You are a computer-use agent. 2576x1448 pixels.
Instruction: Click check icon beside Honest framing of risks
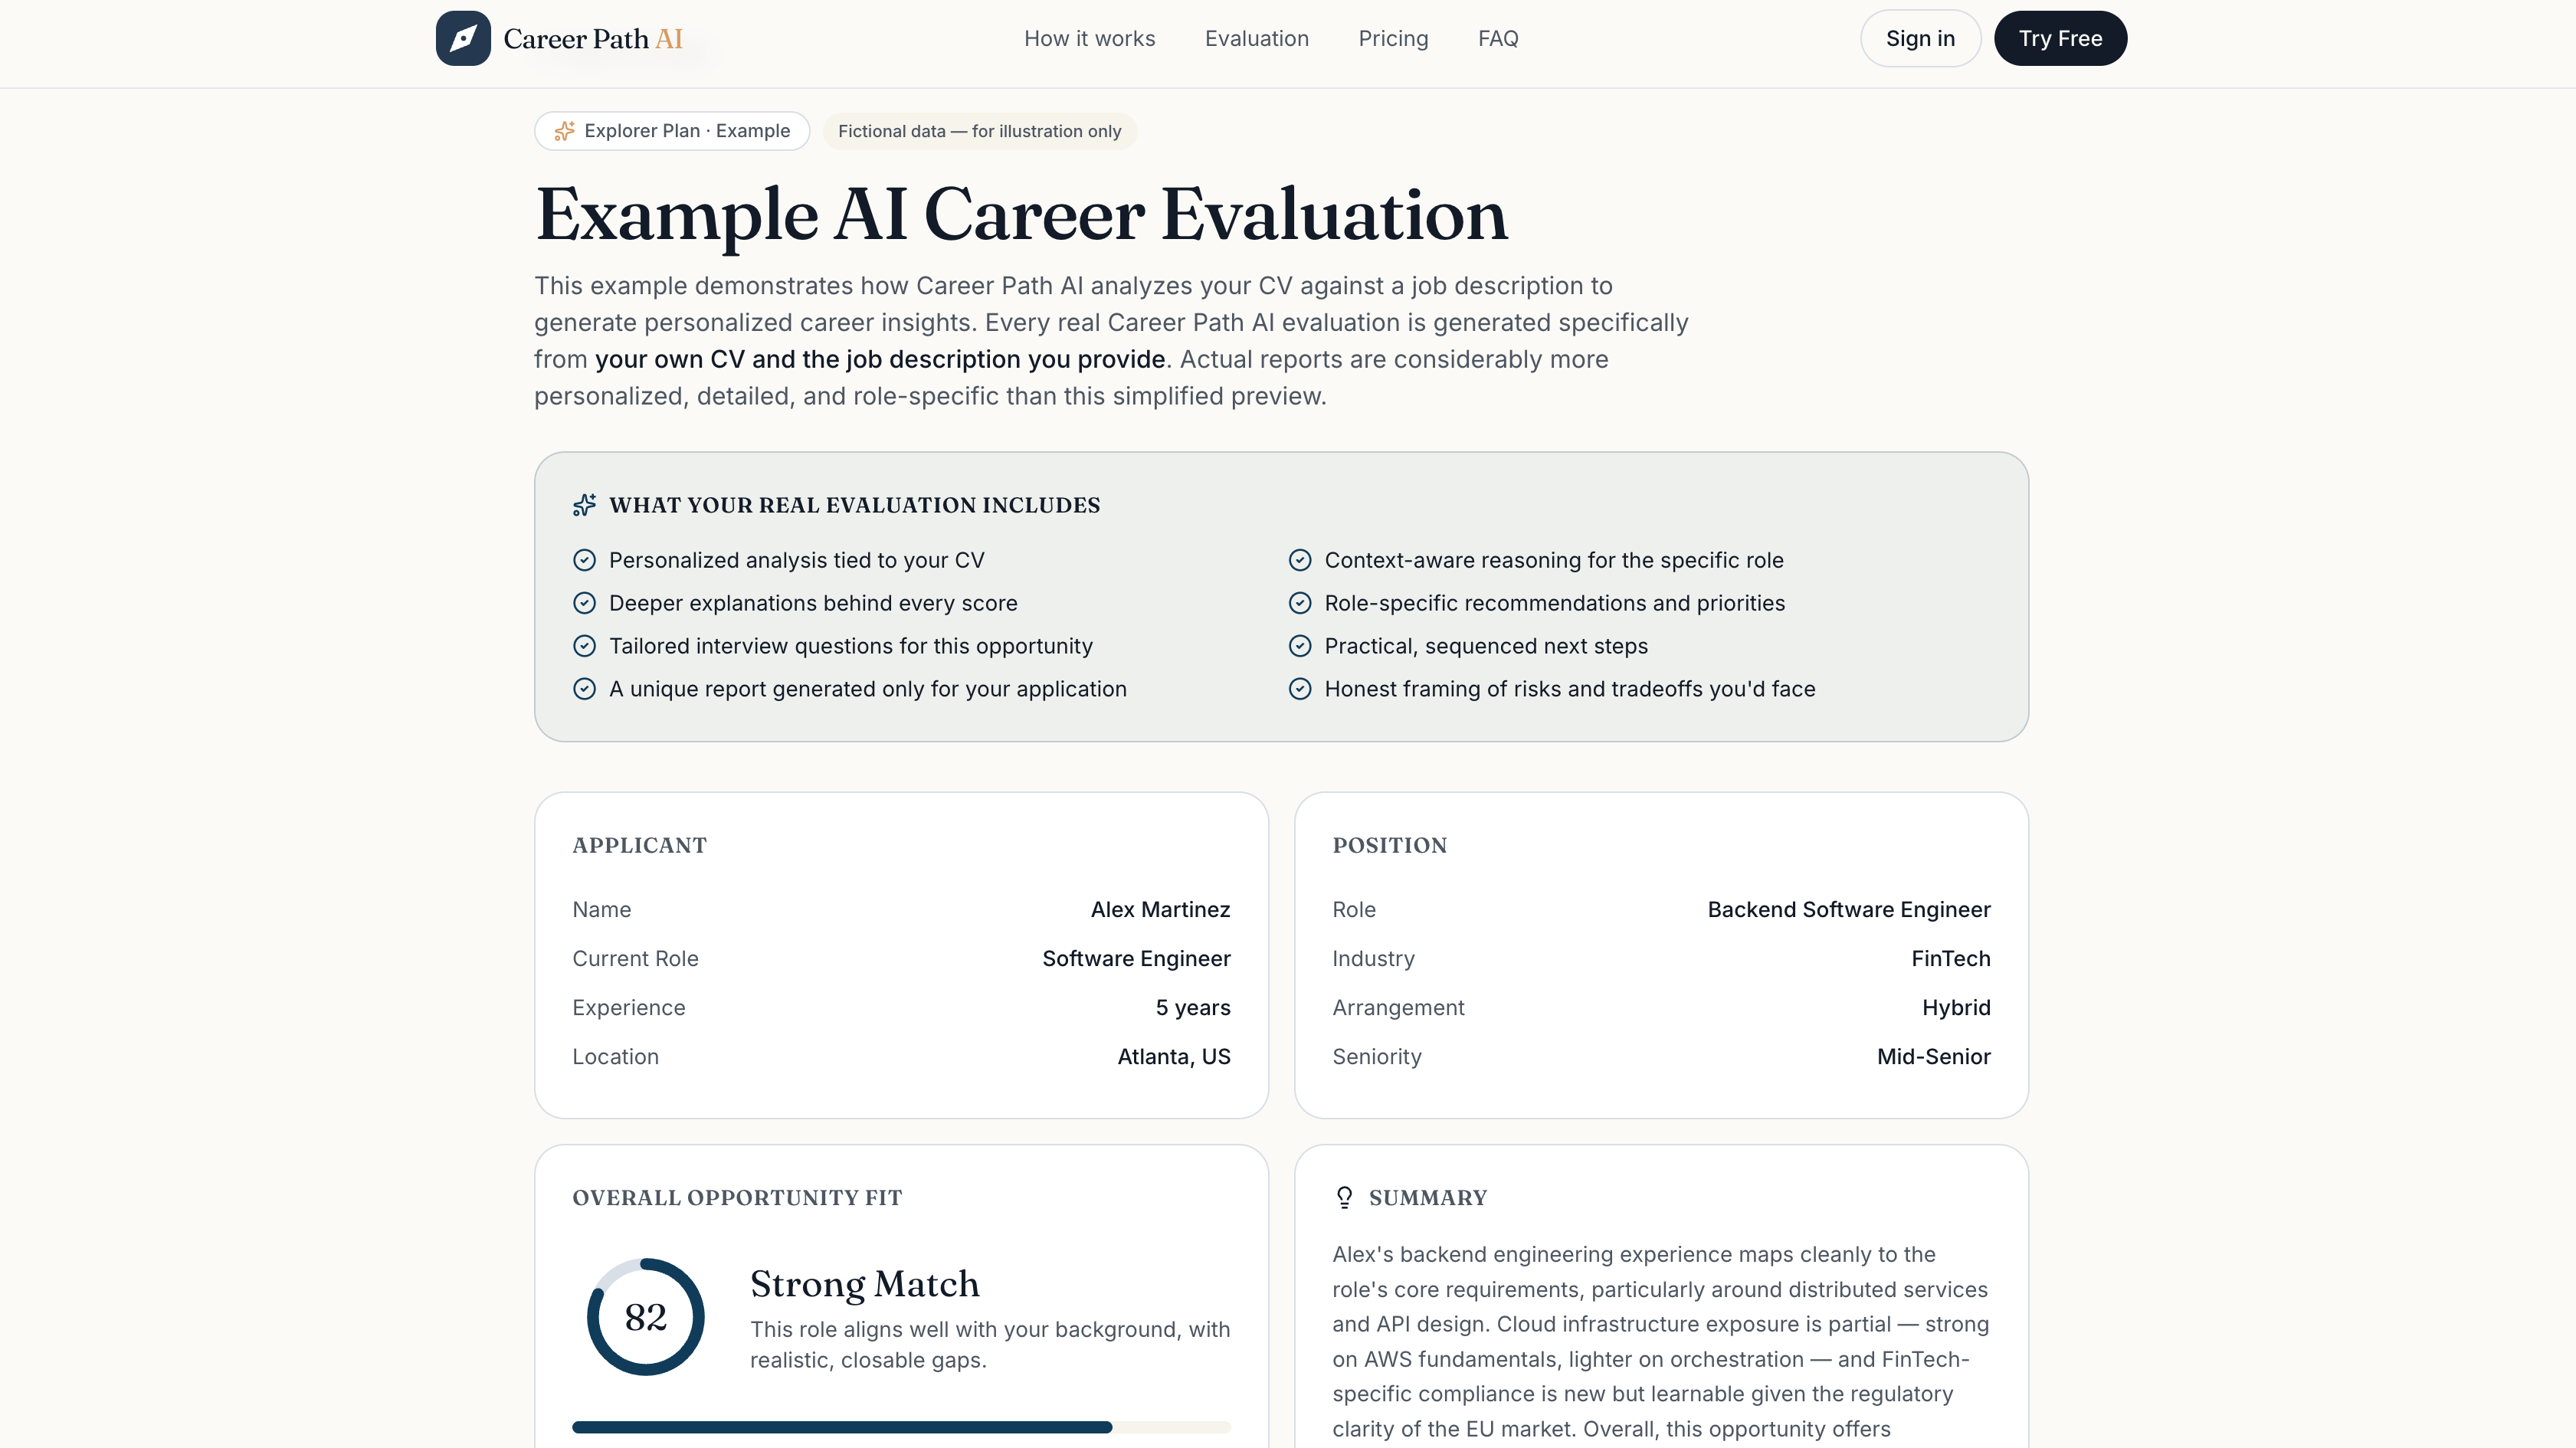pos(1300,689)
